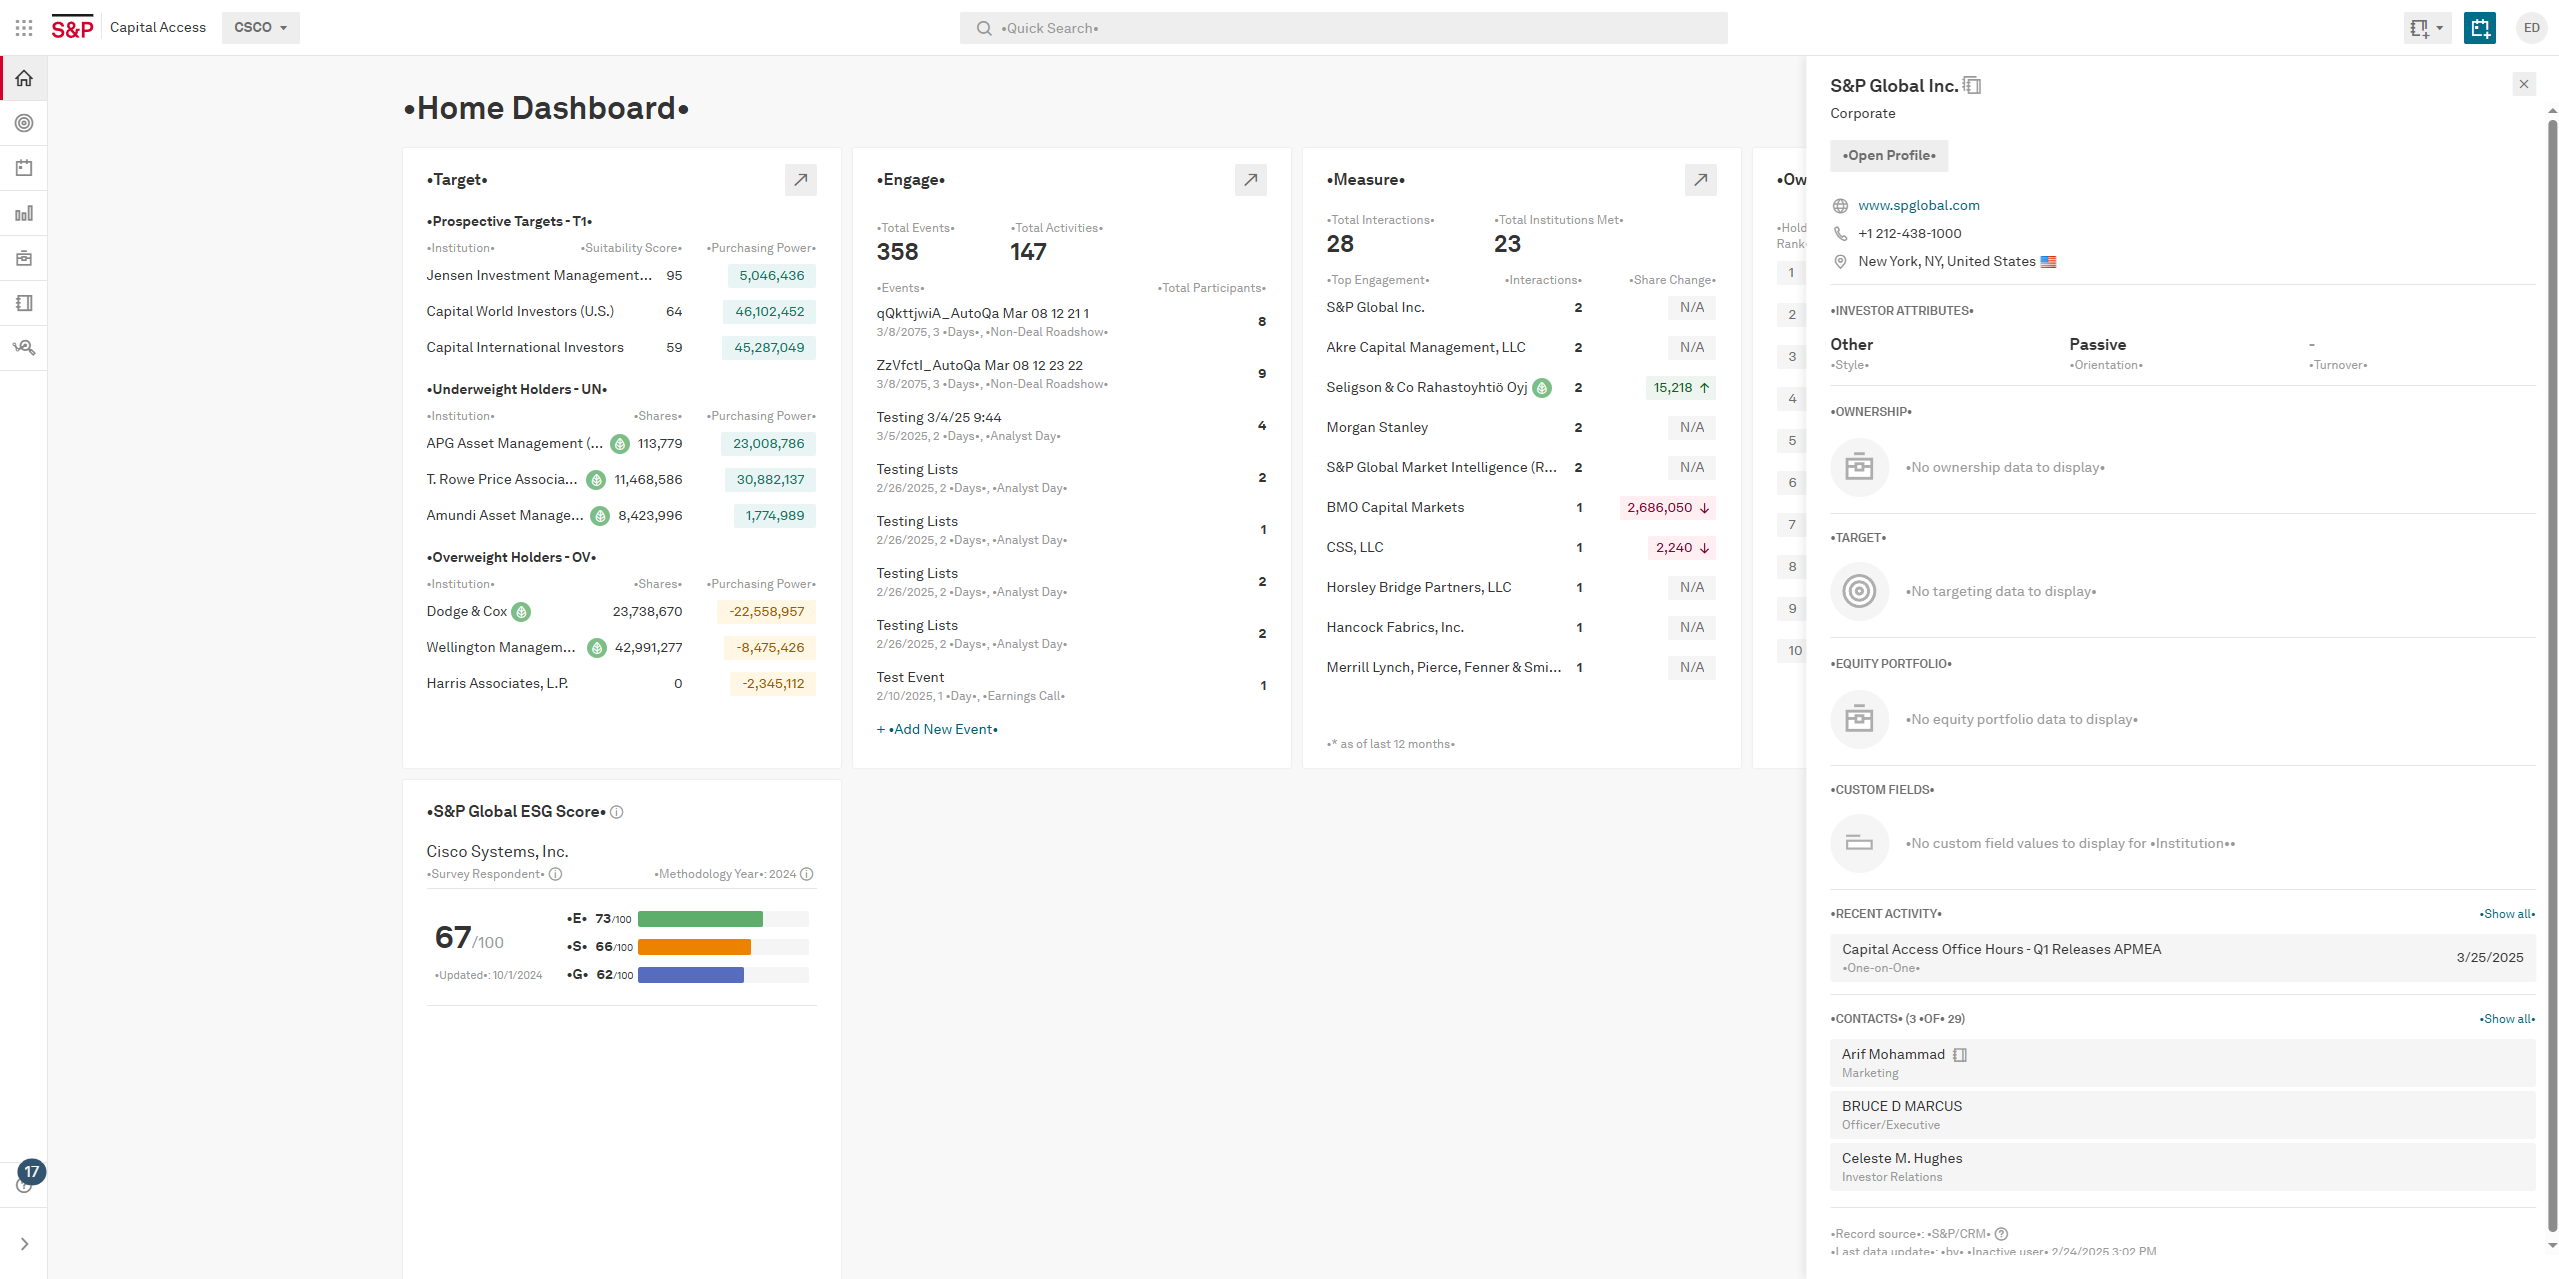The image size is (2559, 1279).
Task: Click into the Quick Search field
Action: coord(1343,28)
